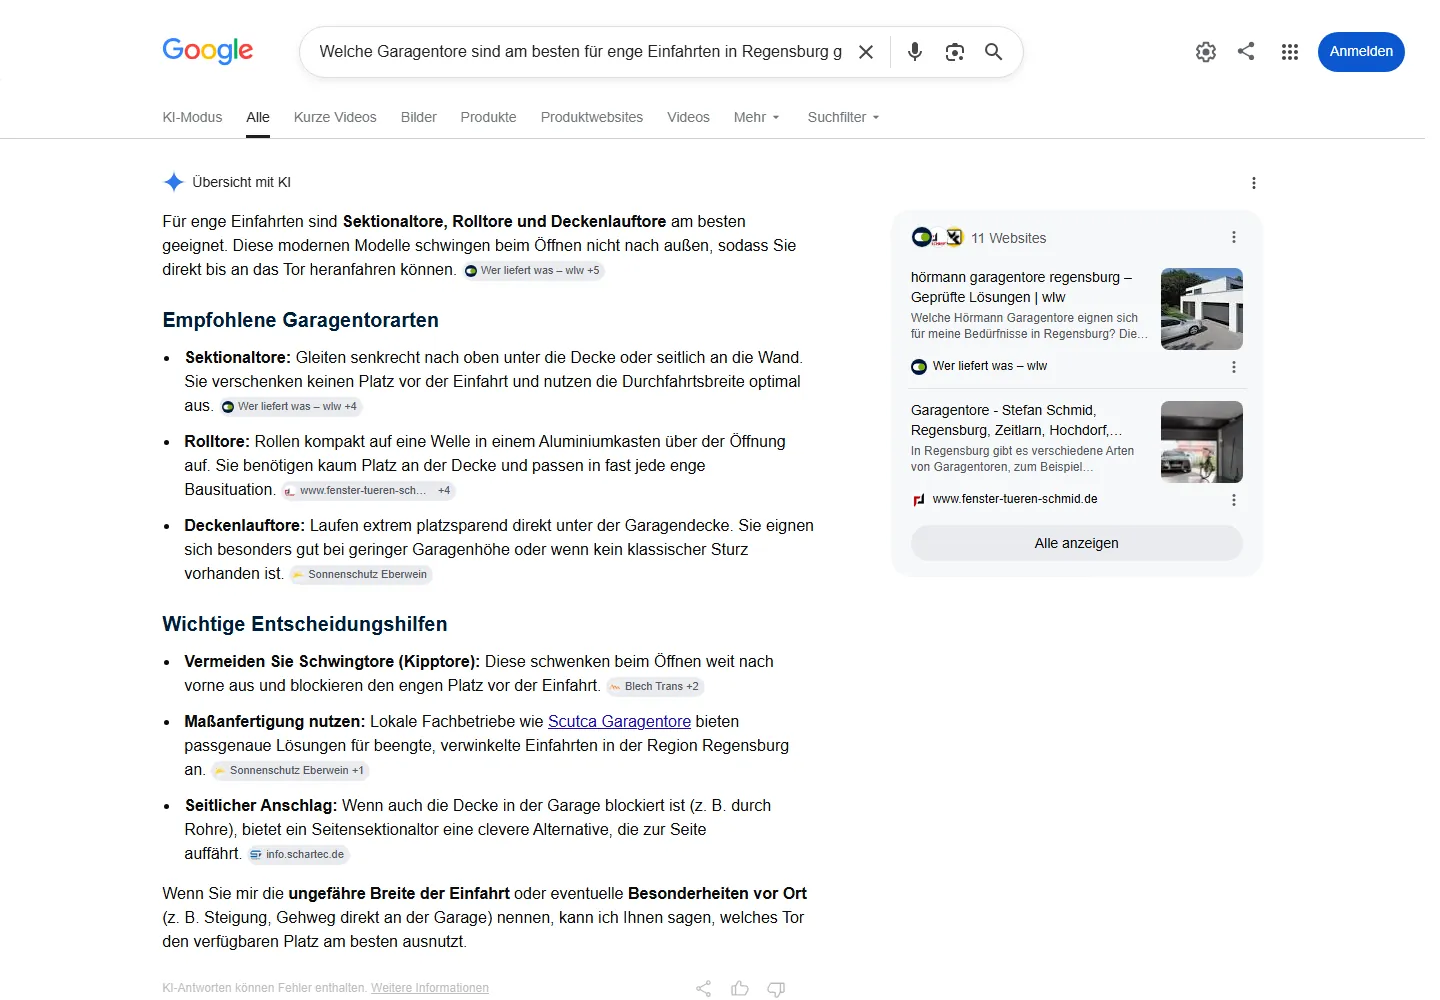Clear the search query text
This screenshot has height=1000, width=1440.
pyautogui.click(x=866, y=52)
